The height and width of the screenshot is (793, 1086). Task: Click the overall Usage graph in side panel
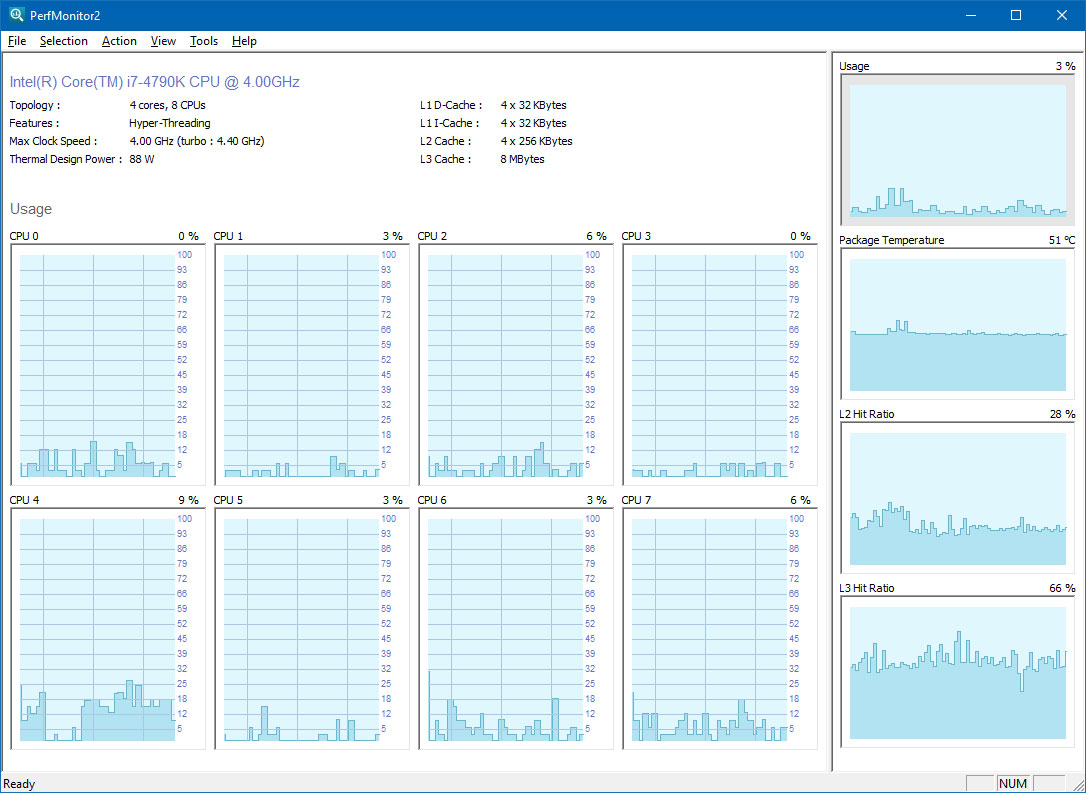[x=958, y=150]
